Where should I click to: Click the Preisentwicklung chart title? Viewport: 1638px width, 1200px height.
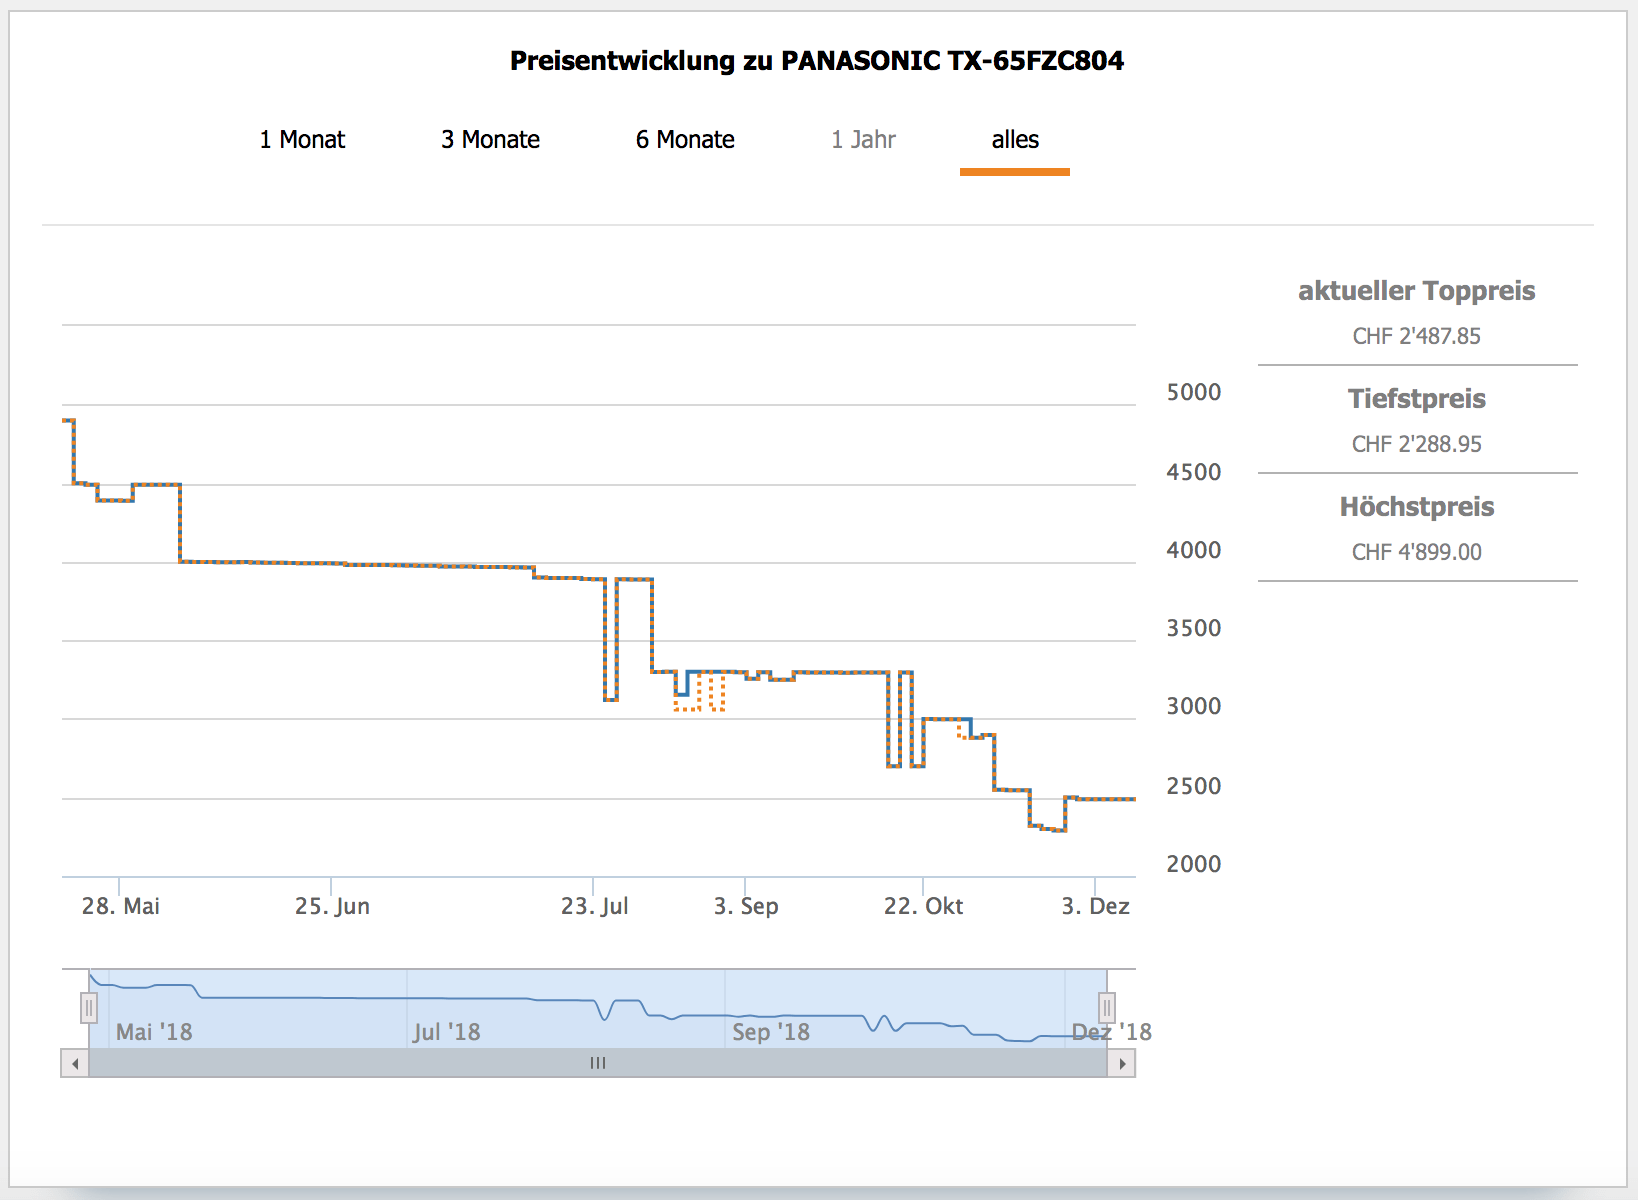[817, 61]
